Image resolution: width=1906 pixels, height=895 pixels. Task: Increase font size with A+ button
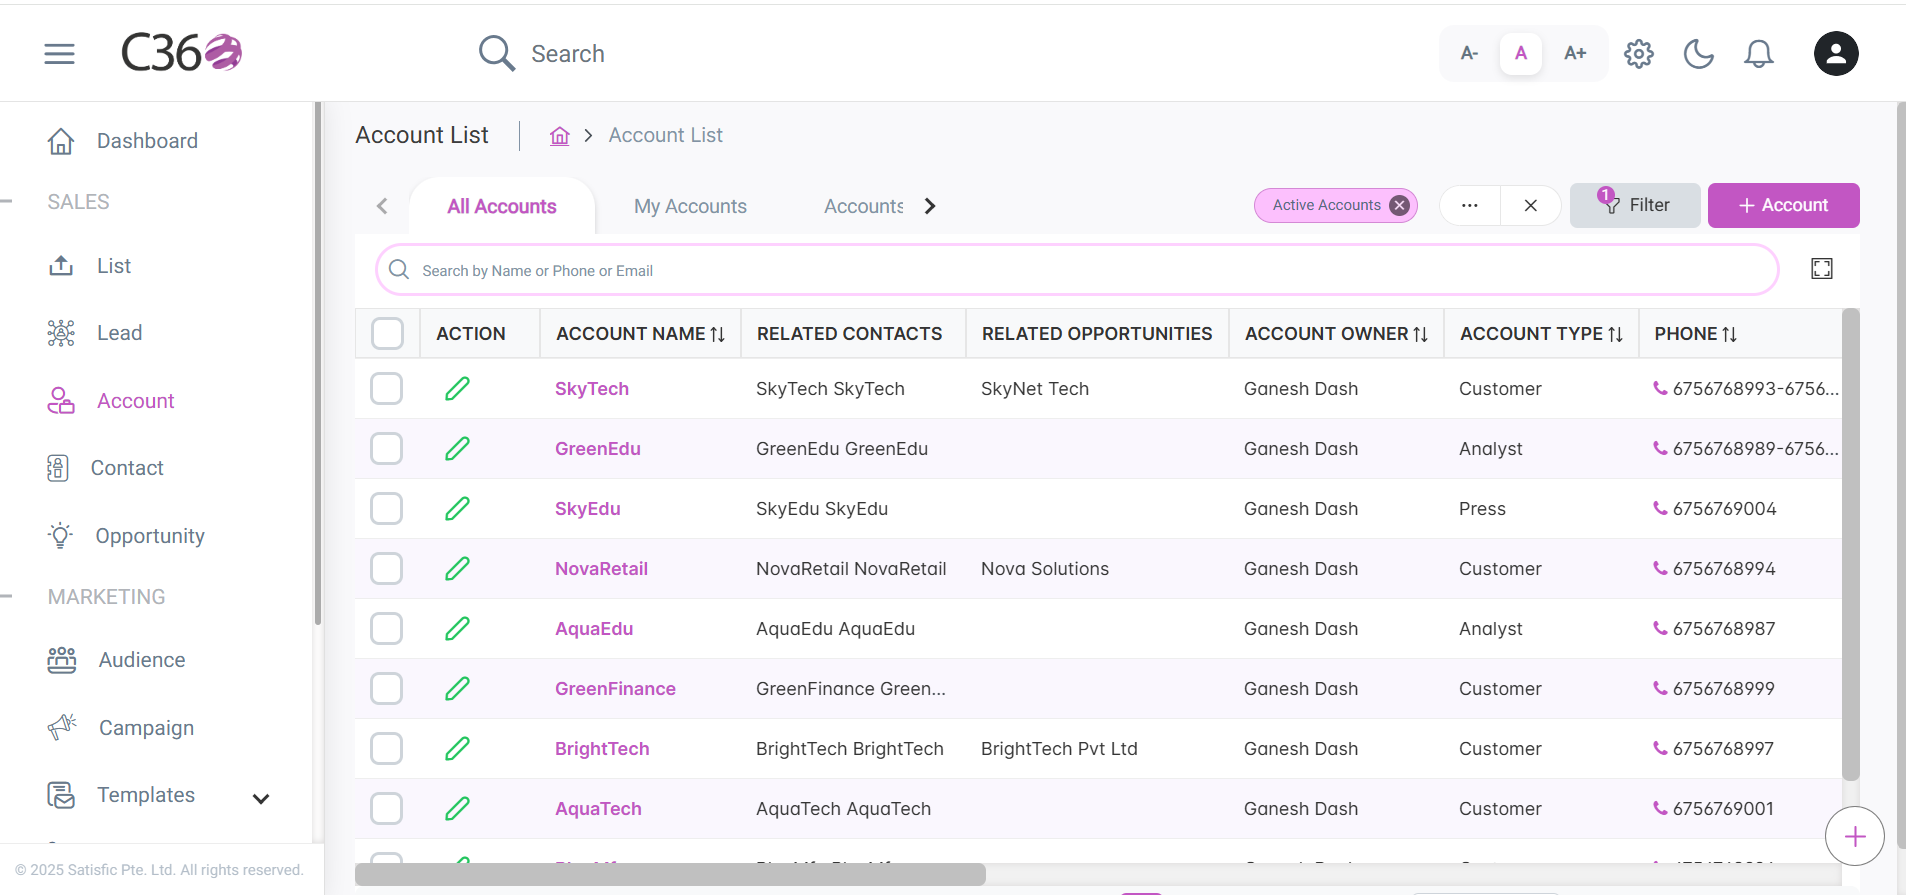[1575, 53]
